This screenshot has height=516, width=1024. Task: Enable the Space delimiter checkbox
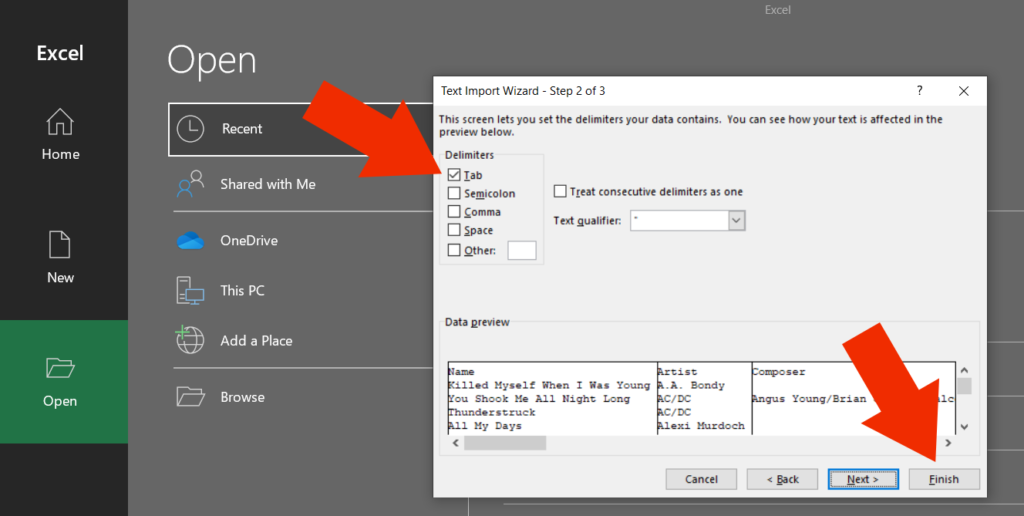(x=454, y=230)
